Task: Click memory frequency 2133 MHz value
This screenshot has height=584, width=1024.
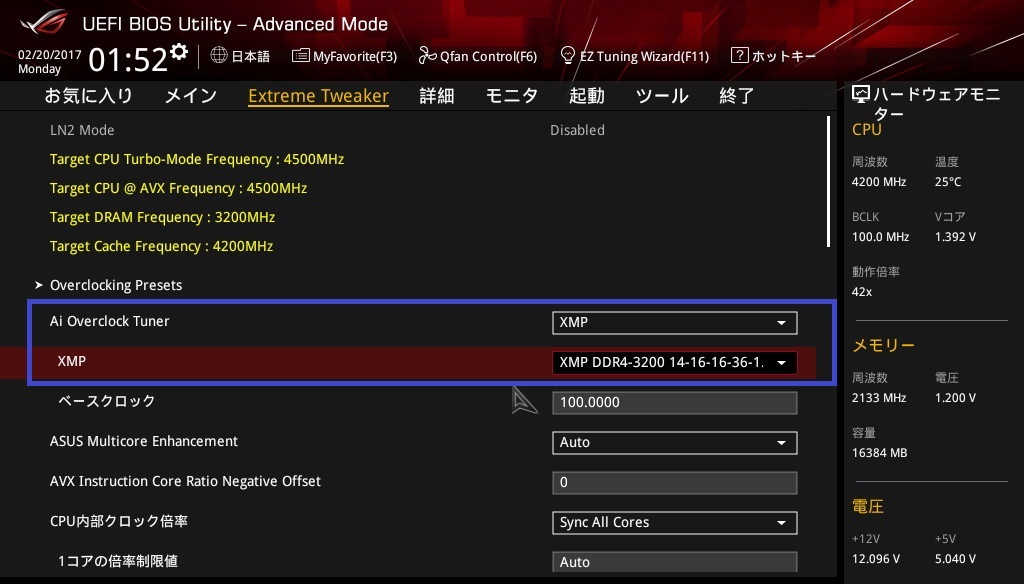Action: (x=879, y=398)
